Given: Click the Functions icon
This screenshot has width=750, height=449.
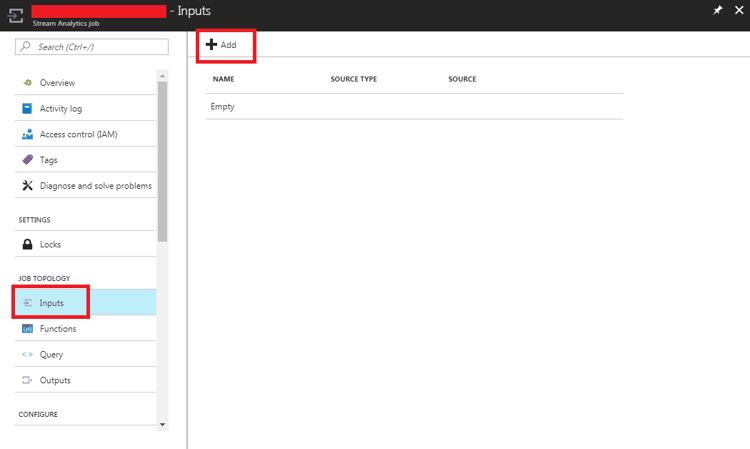Looking at the screenshot, I should tap(27, 329).
